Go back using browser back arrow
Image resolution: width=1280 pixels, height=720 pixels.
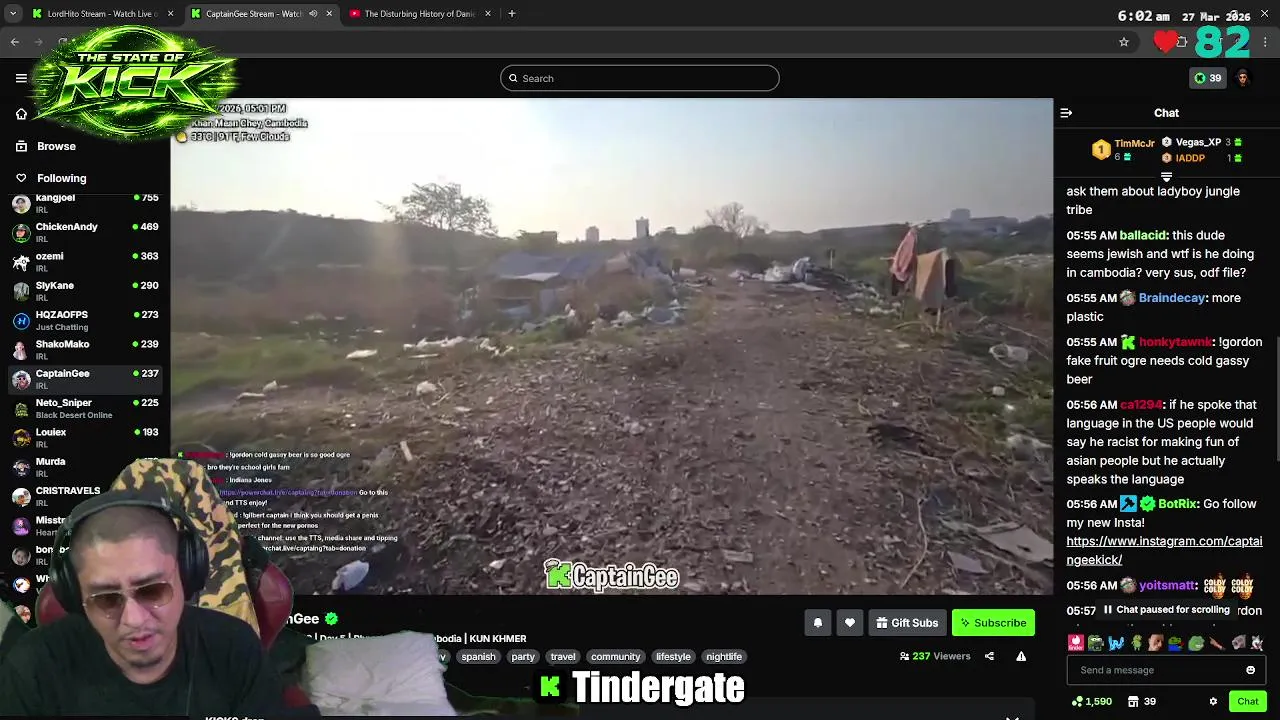(15, 42)
